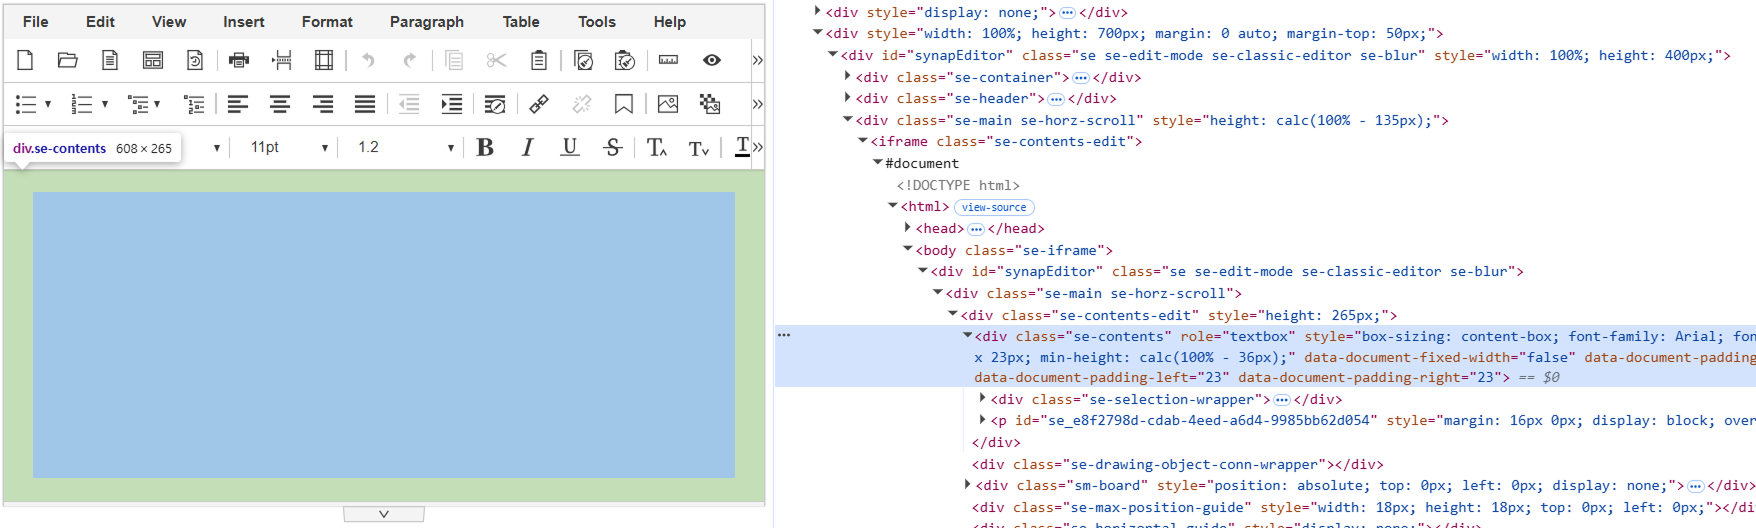1756x528 pixels.
Task: Toggle italic formatting
Action: (x=527, y=147)
